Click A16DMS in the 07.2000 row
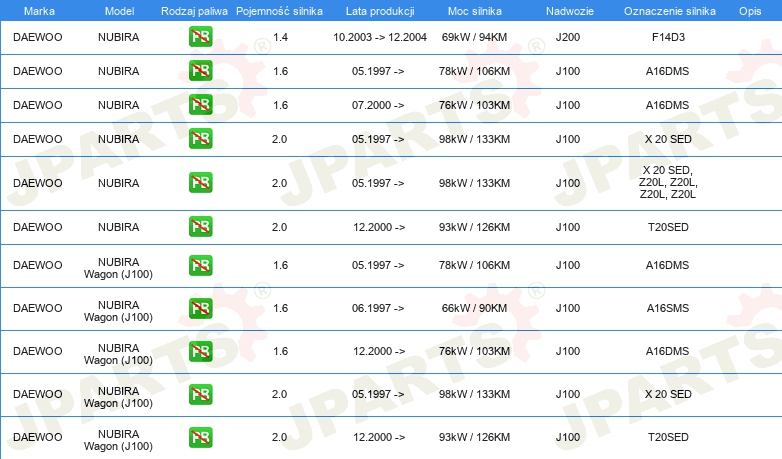The width and height of the screenshot is (782, 459). coord(667,105)
